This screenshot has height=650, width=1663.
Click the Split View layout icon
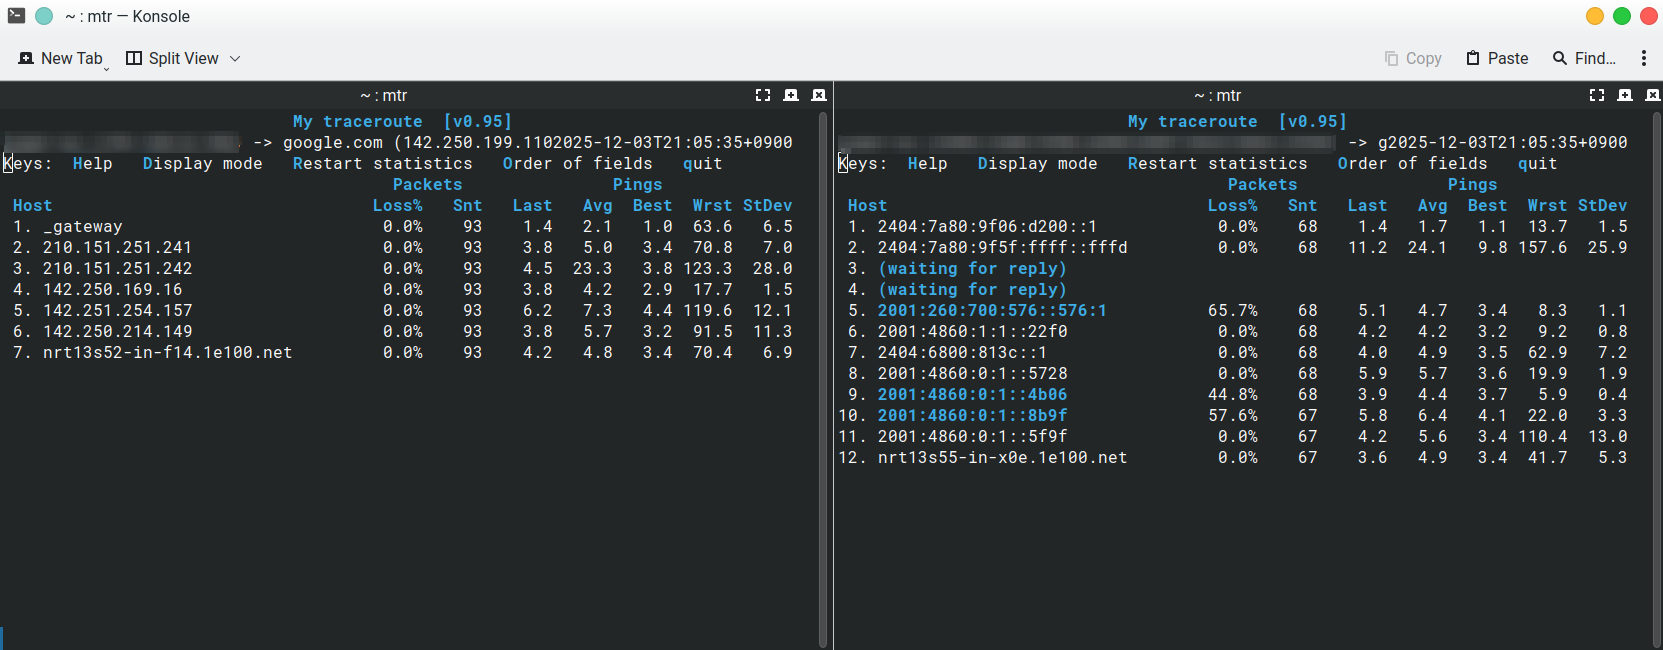(x=134, y=58)
